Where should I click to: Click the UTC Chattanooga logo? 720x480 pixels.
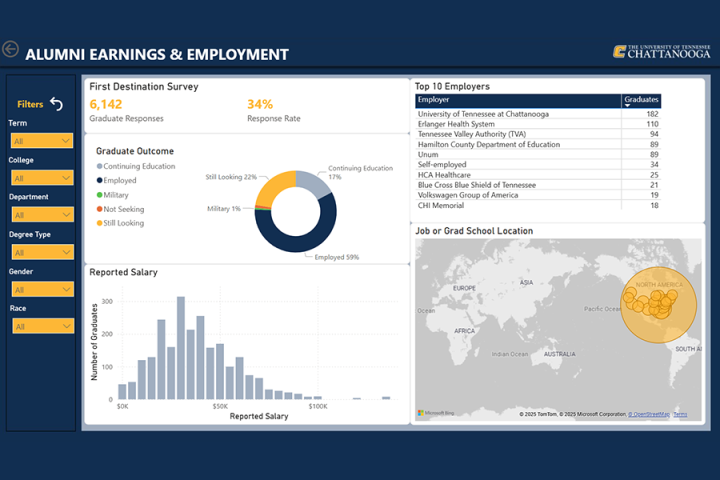(661, 52)
